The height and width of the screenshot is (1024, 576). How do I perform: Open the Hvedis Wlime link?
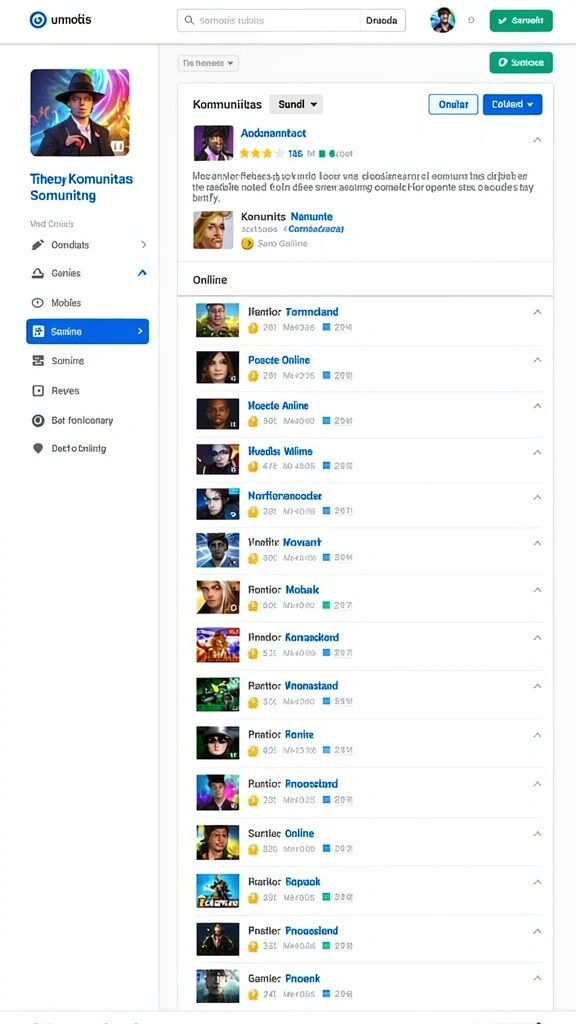coord(280,451)
